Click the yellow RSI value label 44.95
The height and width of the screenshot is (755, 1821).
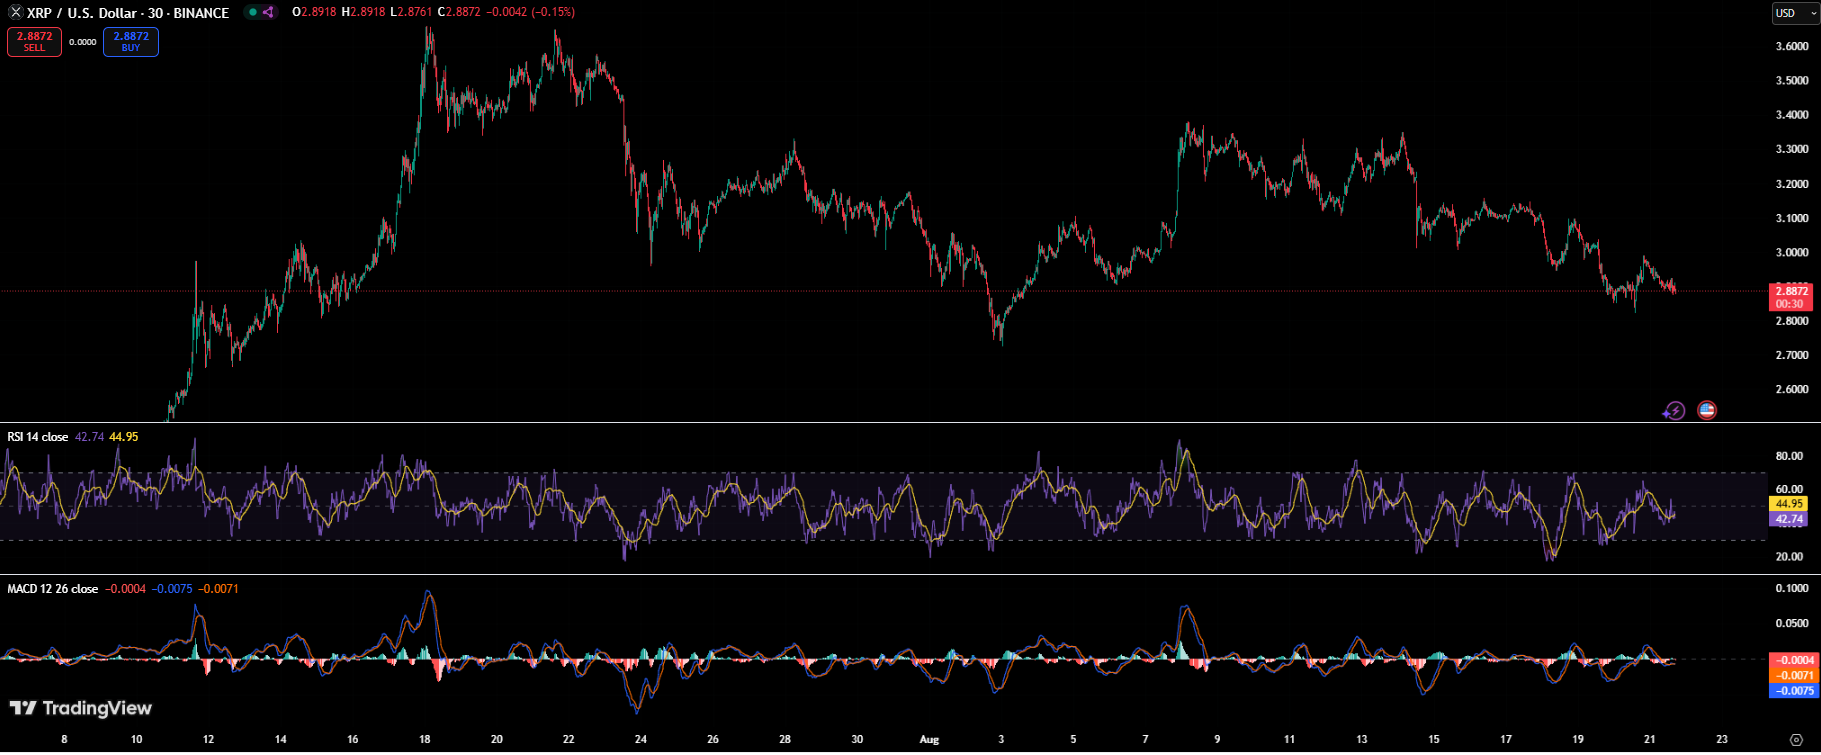(x=1789, y=504)
